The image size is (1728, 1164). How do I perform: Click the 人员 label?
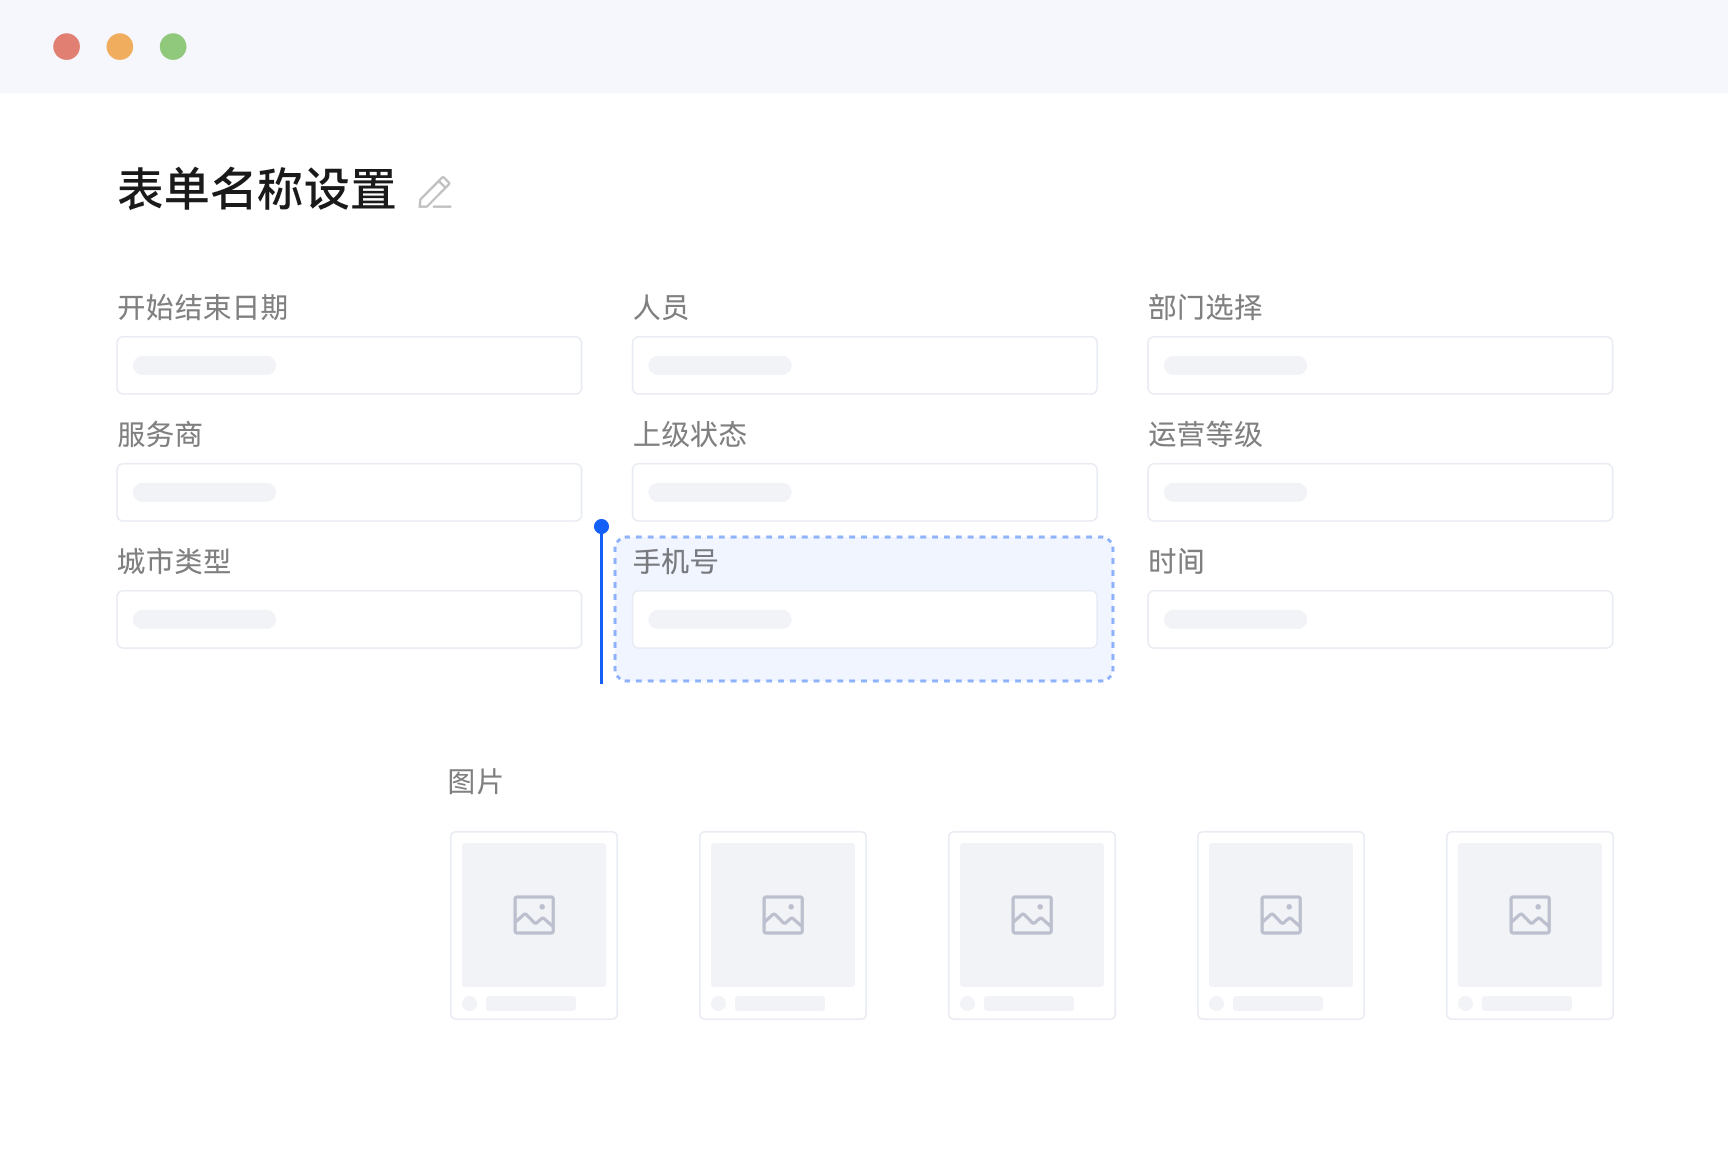pyautogui.click(x=661, y=308)
